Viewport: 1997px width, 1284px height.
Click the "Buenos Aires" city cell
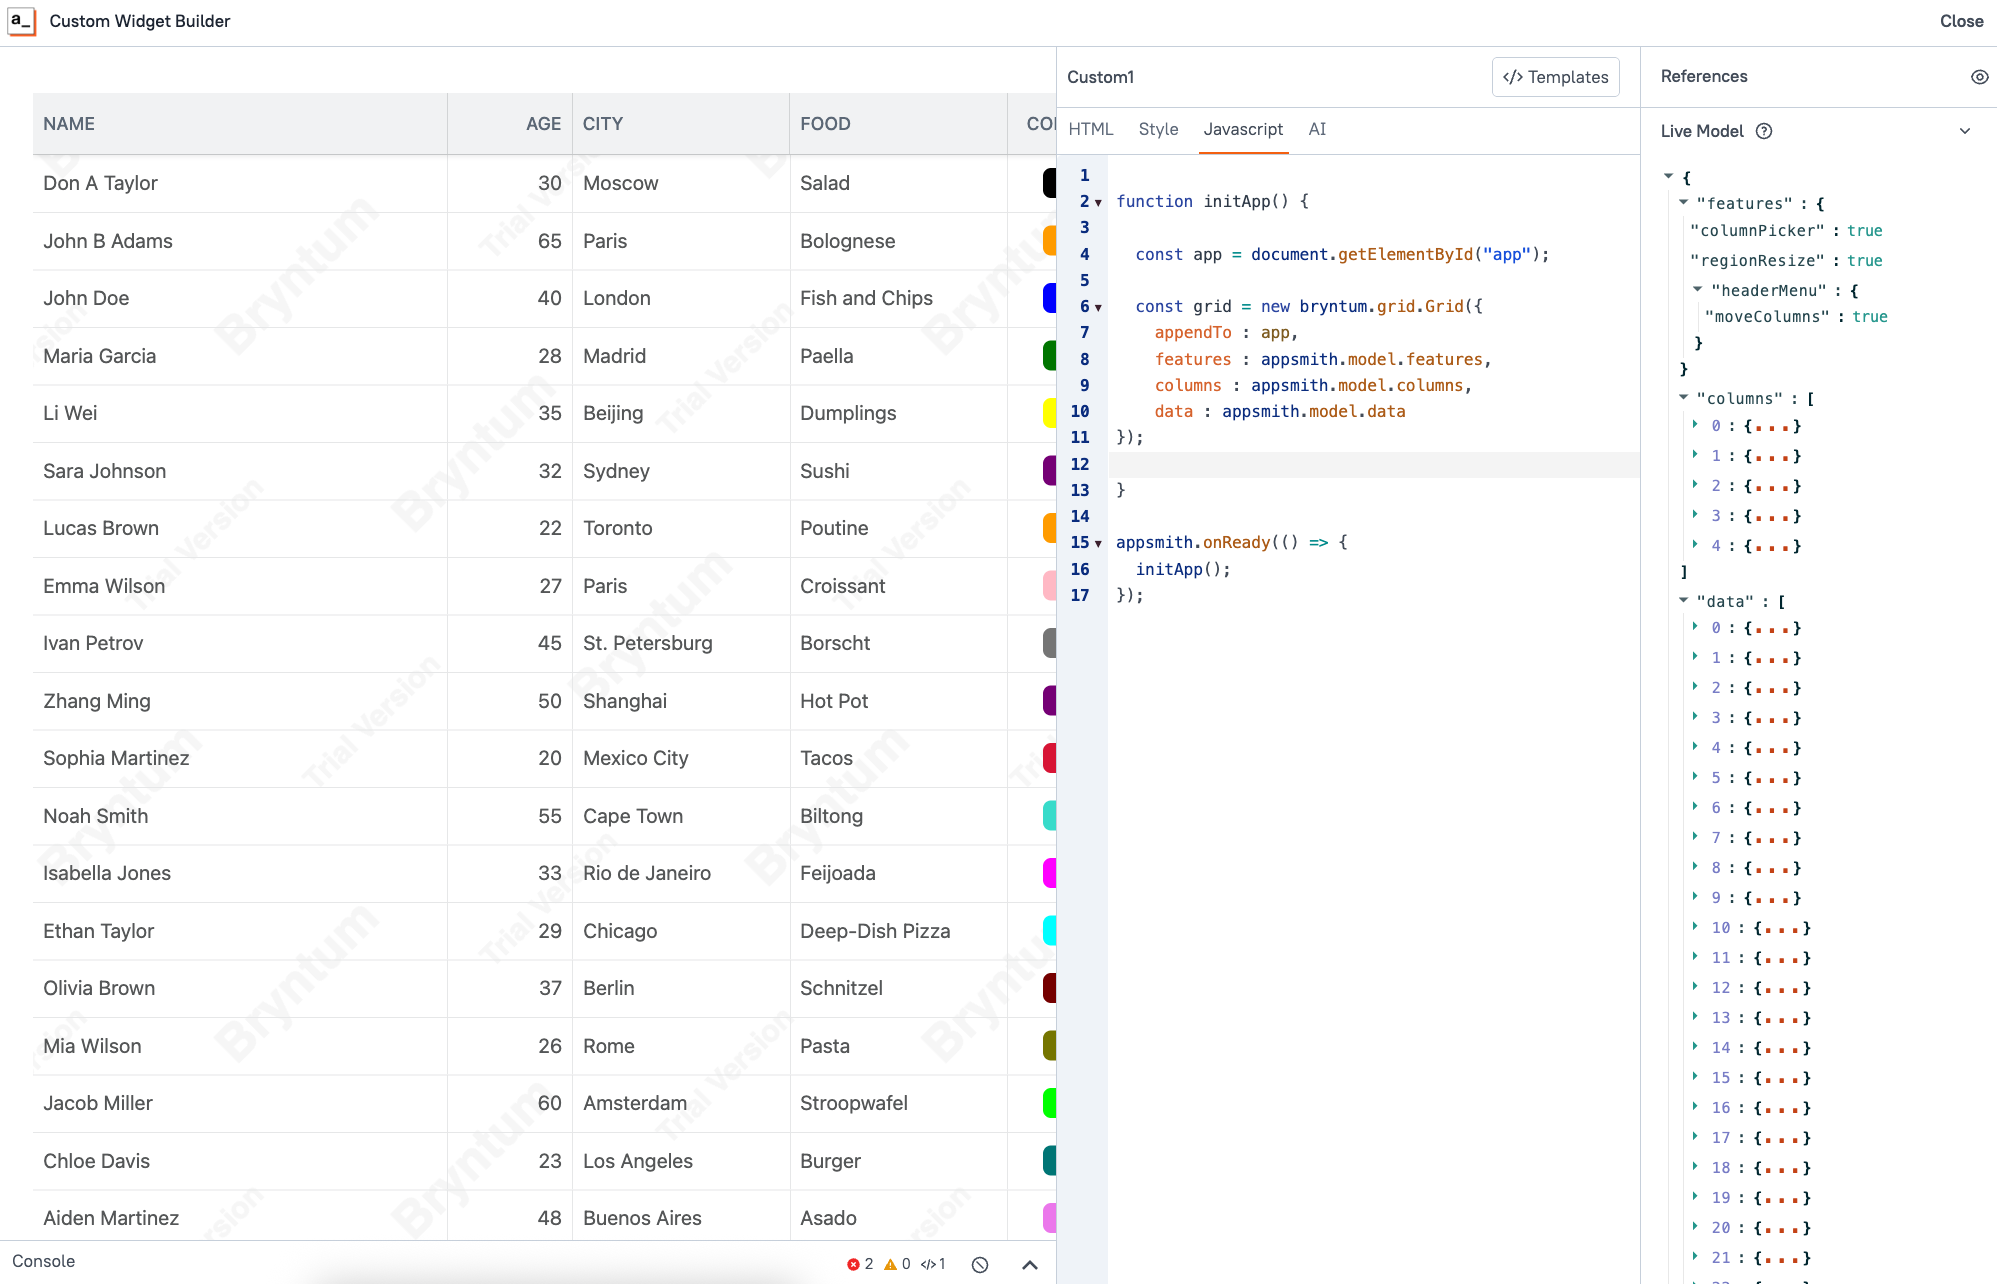[681, 1218]
